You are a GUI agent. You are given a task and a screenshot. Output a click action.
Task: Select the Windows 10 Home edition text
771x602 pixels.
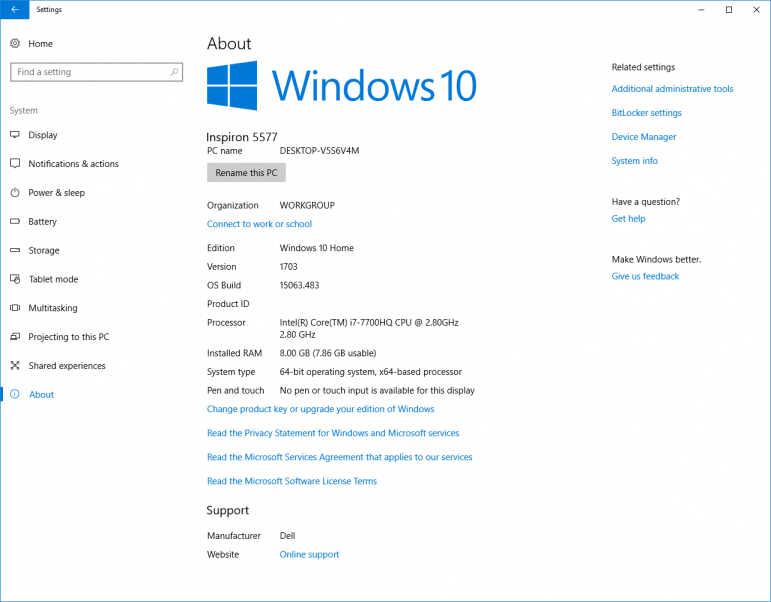coord(317,248)
